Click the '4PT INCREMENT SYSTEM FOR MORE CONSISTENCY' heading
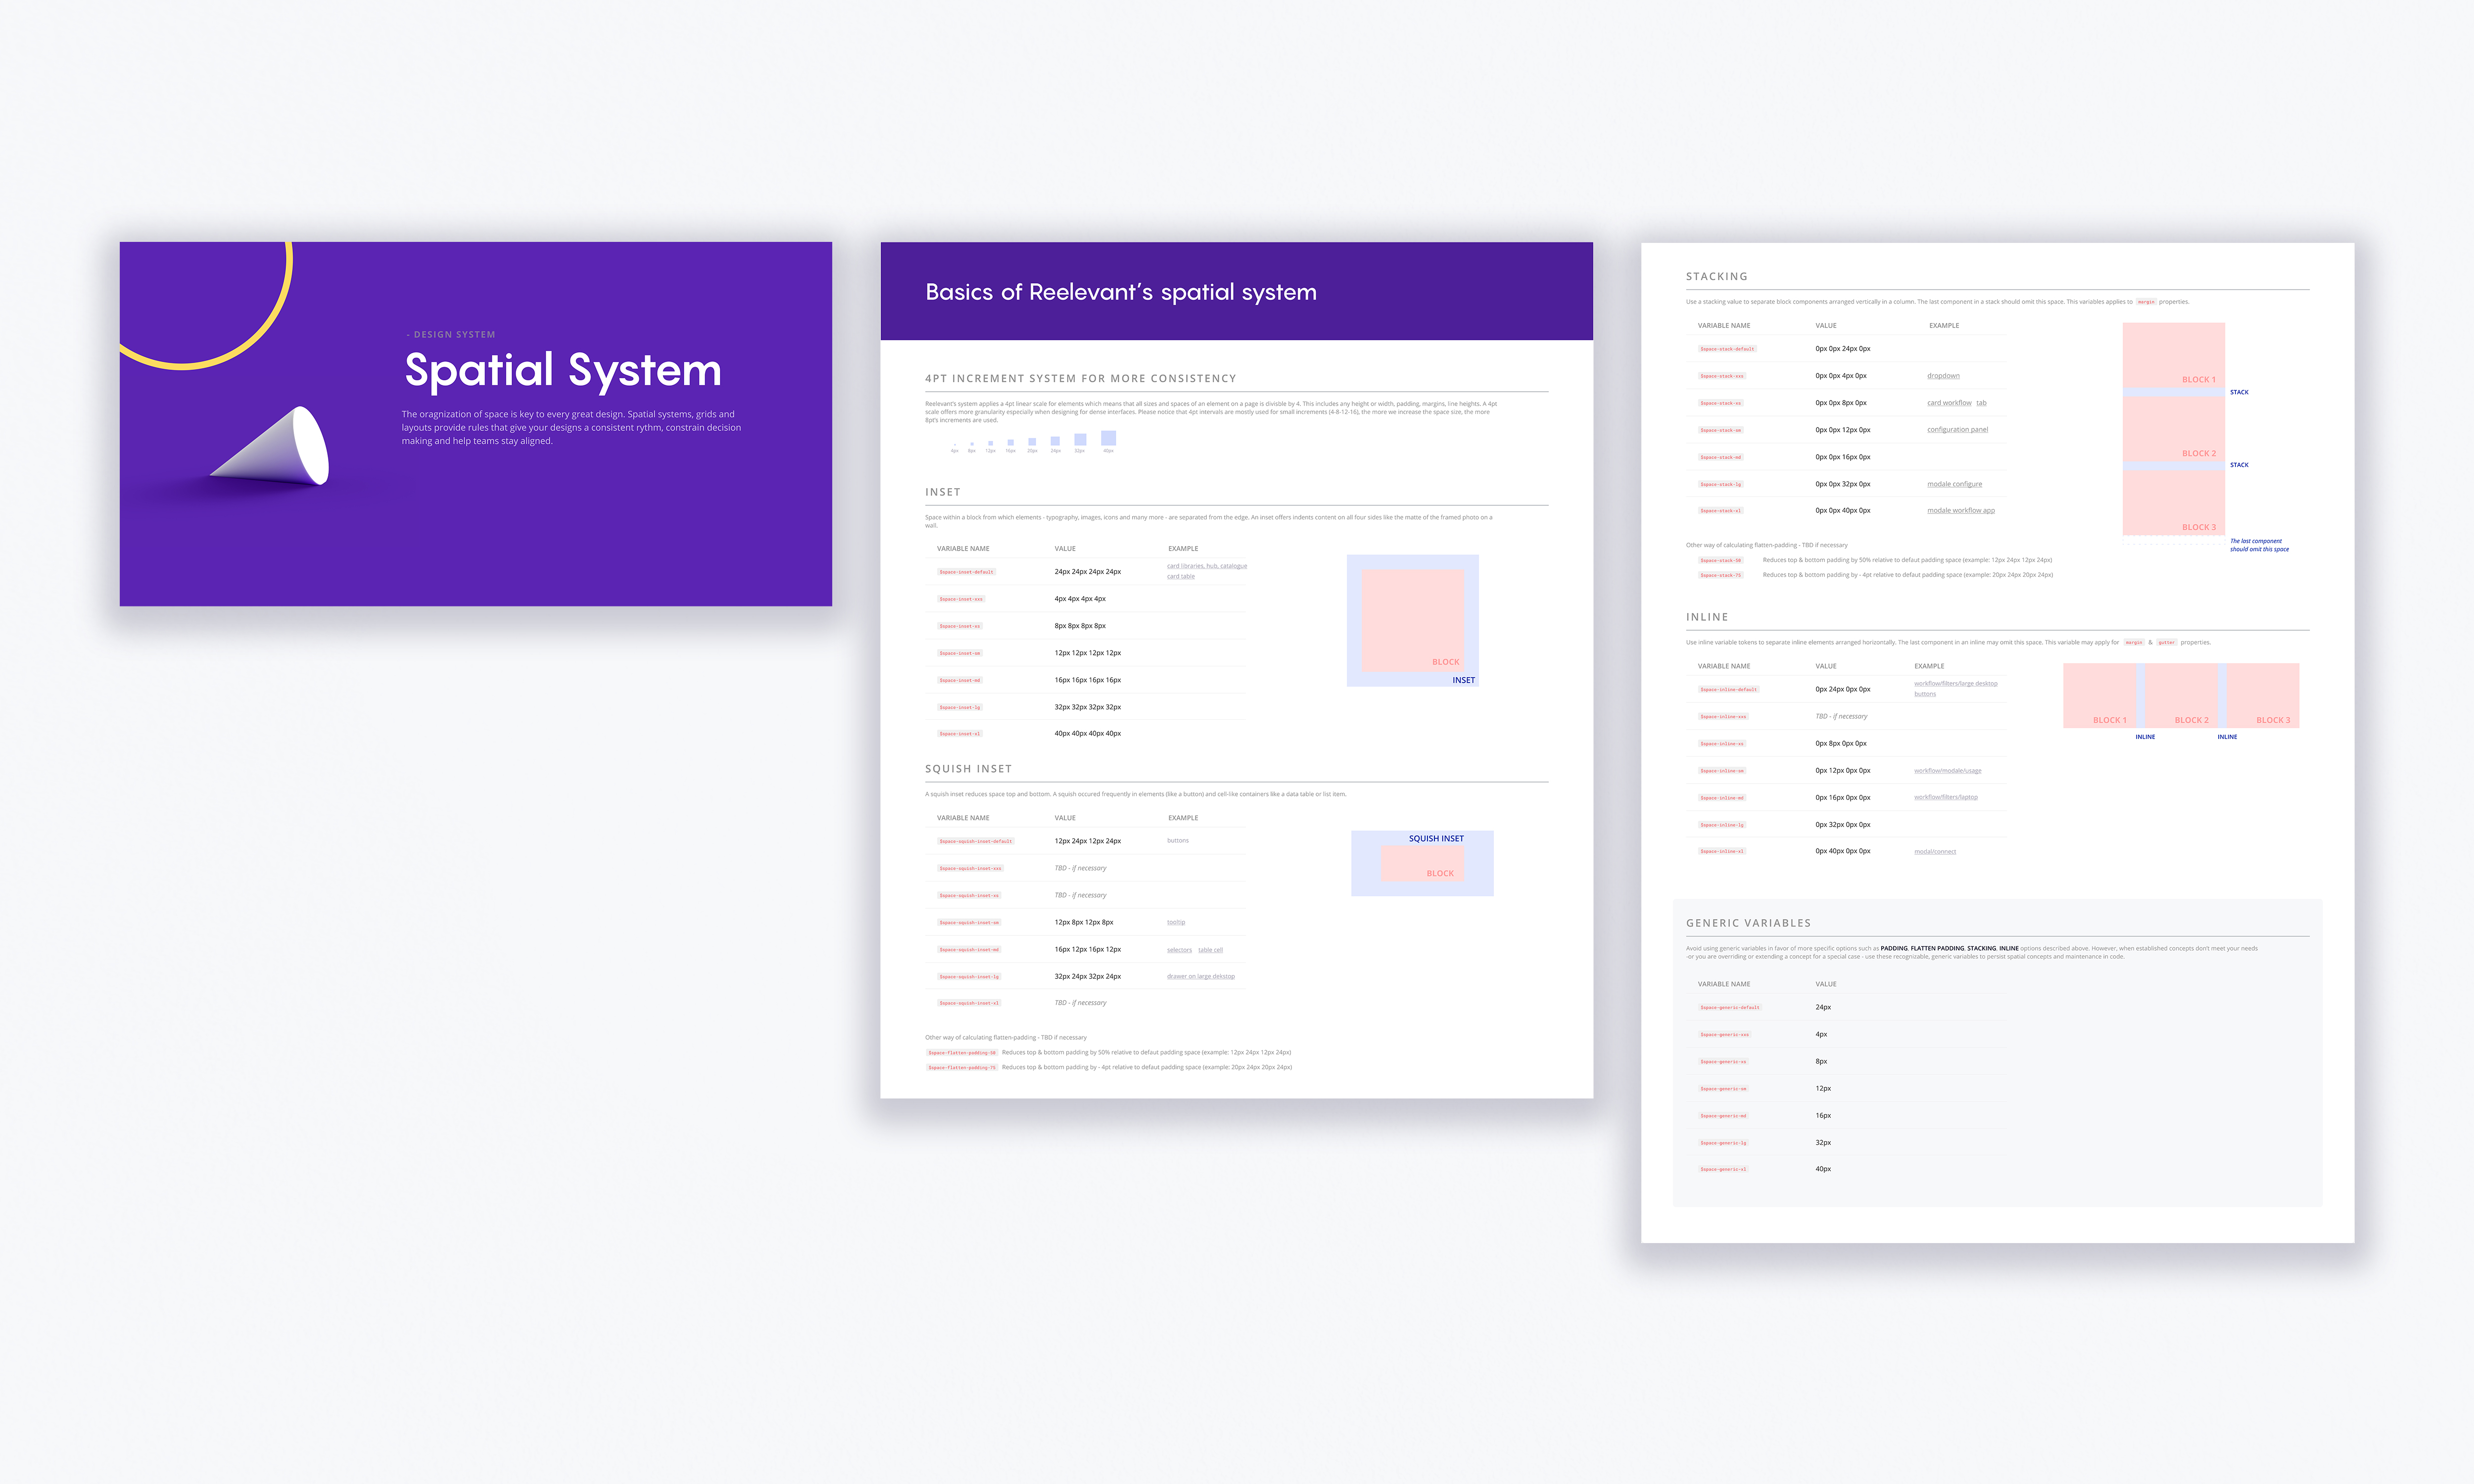The width and height of the screenshot is (2474, 1484). click(1080, 379)
